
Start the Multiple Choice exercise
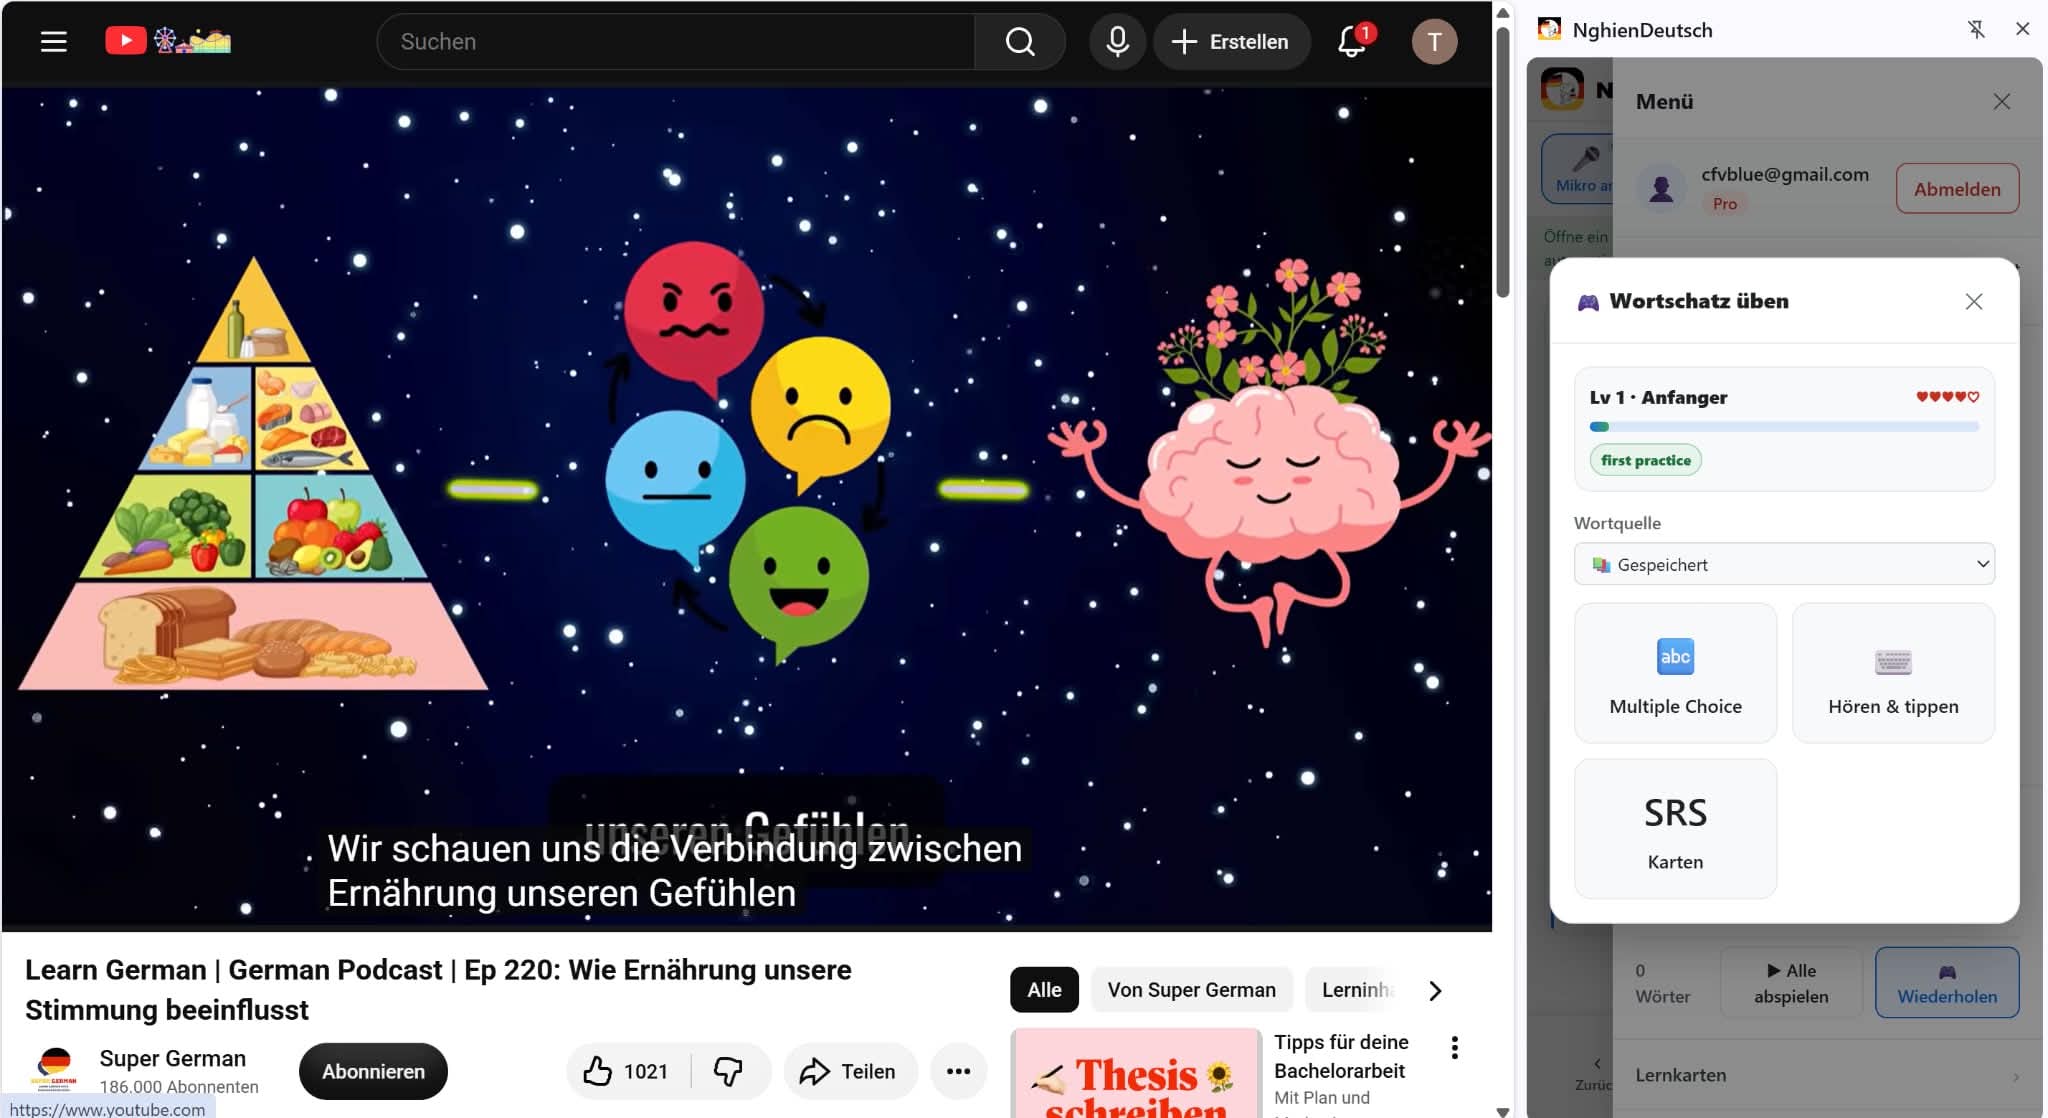(1675, 673)
